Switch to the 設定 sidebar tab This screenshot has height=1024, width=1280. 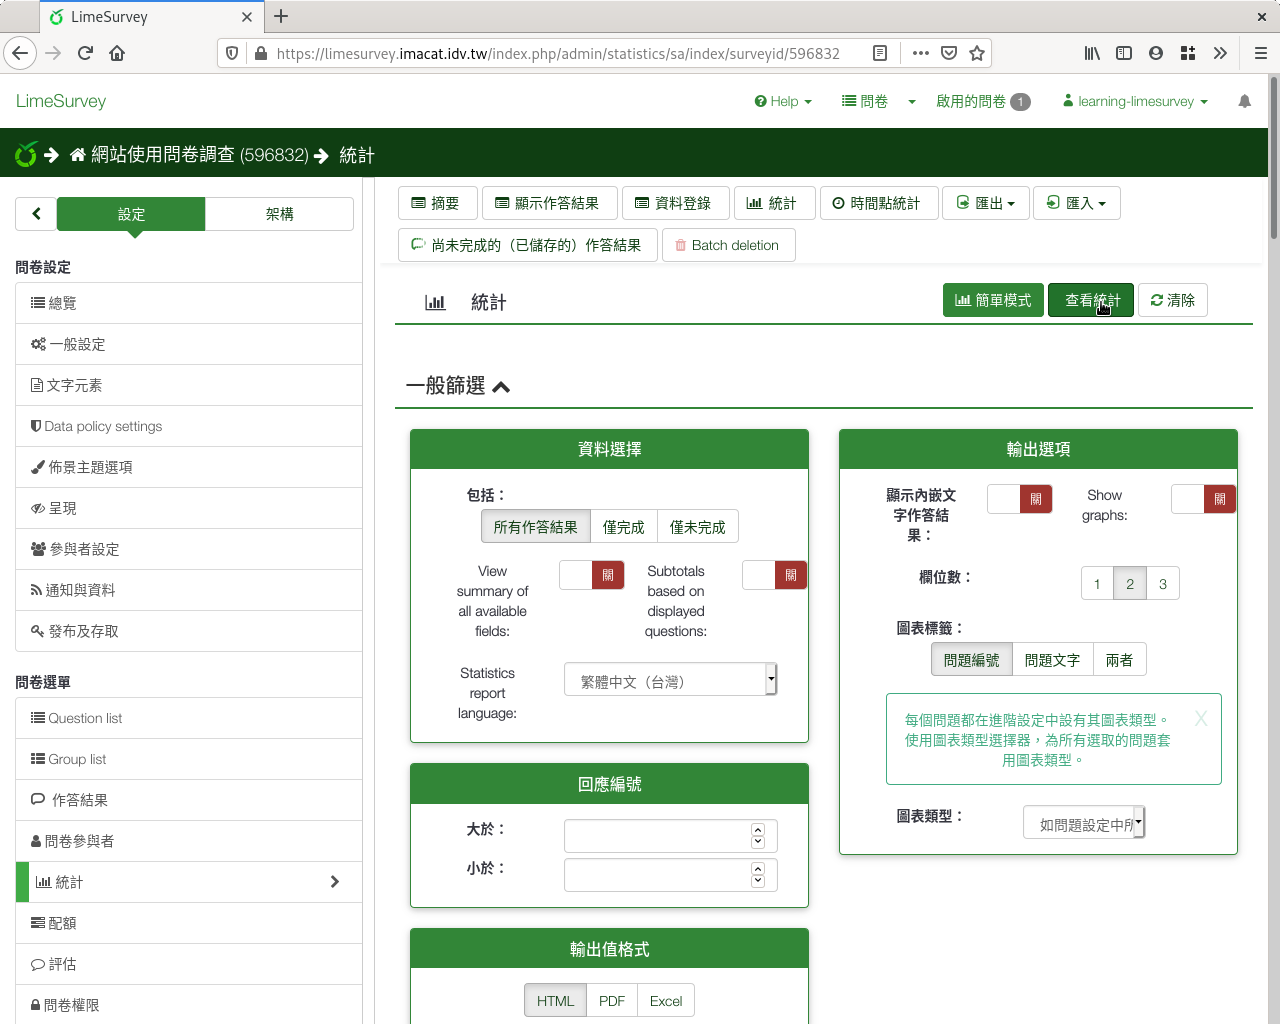[131, 214]
